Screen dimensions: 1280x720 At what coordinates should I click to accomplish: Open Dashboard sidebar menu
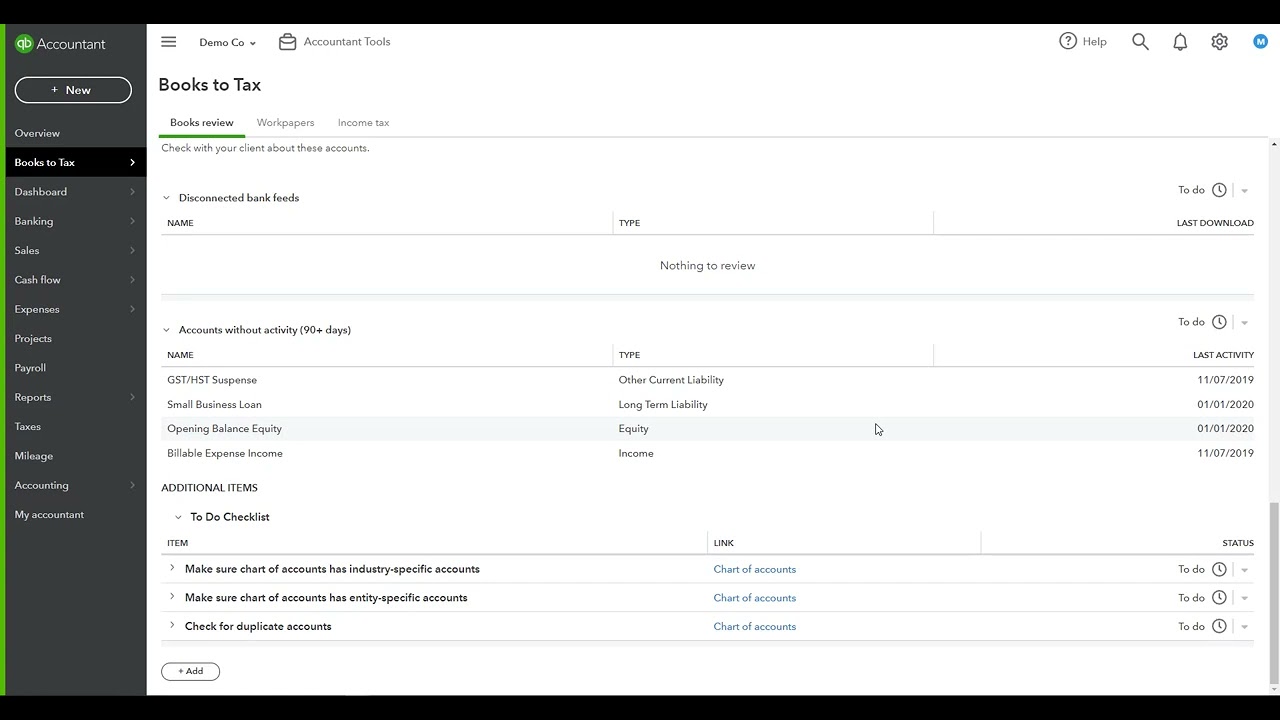point(75,192)
